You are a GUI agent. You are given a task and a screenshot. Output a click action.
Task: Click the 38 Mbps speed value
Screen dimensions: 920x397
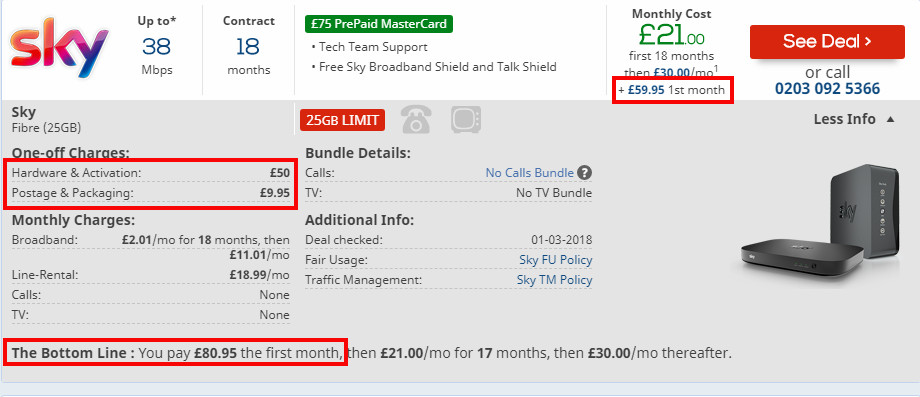point(157,45)
